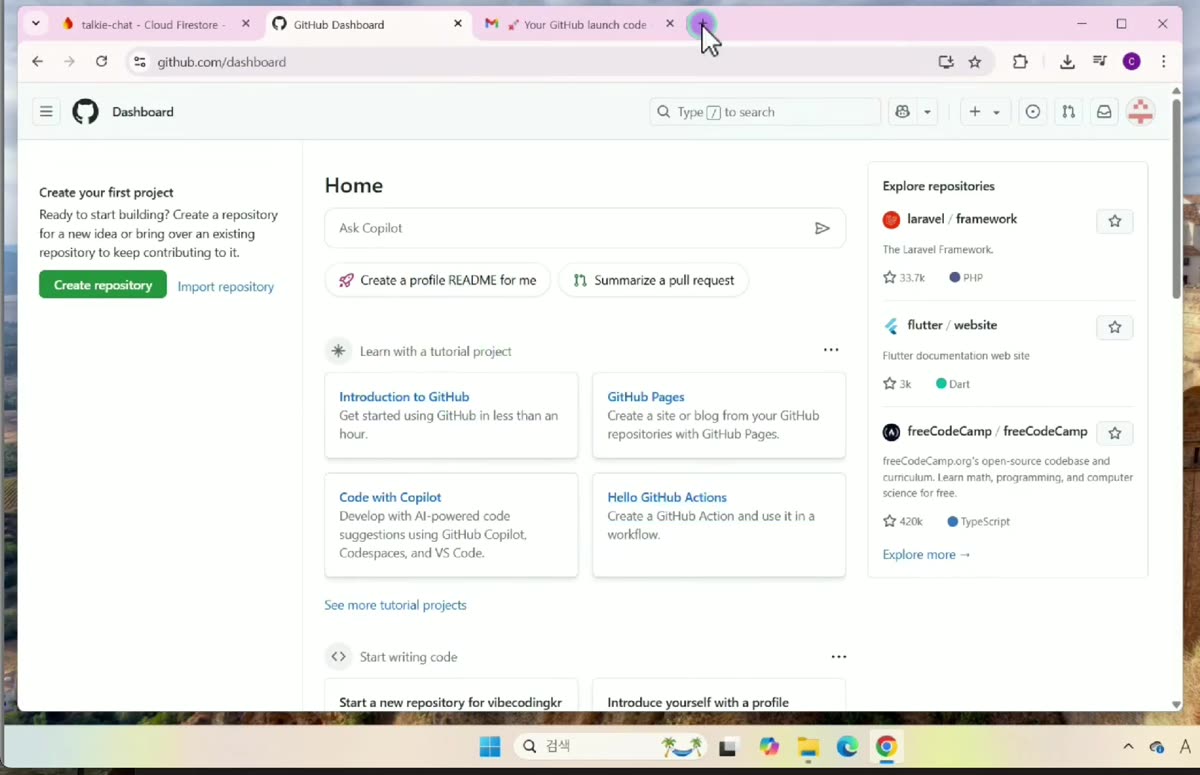Click See more tutorial projects link
This screenshot has height=775, width=1200.
(x=395, y=605)
